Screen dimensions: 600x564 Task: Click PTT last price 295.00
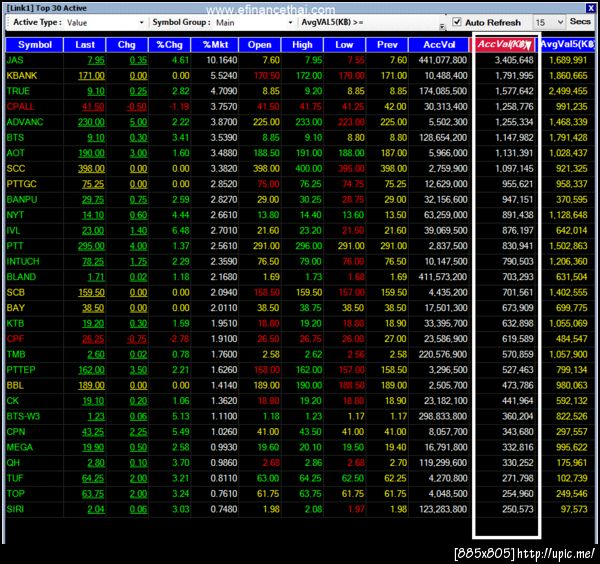(x=91, y=246)
